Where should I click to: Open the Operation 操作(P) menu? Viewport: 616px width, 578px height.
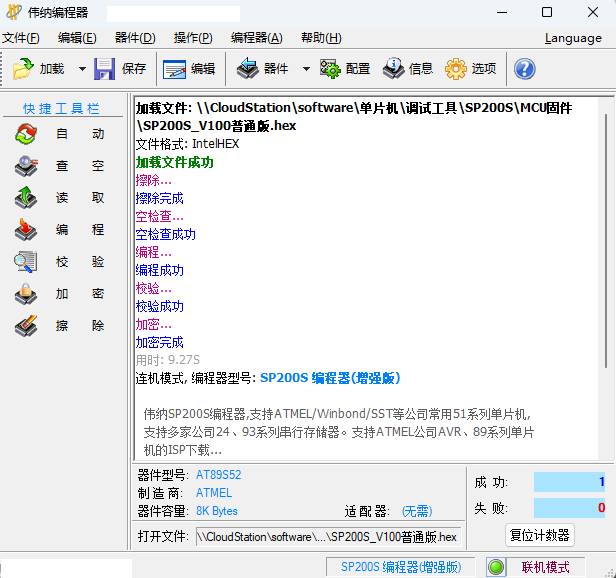[193, 38]
